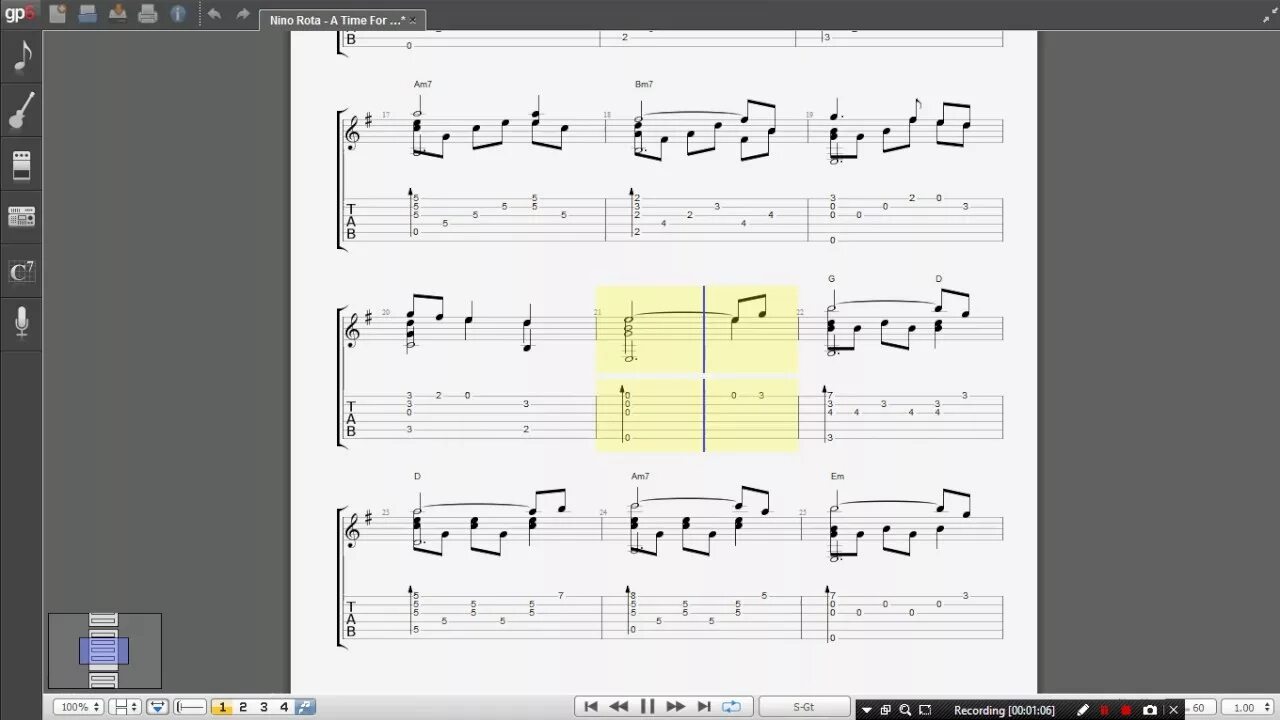Stop the screen recording
Screen dimensions: 1280x720
click(x=1127, y=710)
